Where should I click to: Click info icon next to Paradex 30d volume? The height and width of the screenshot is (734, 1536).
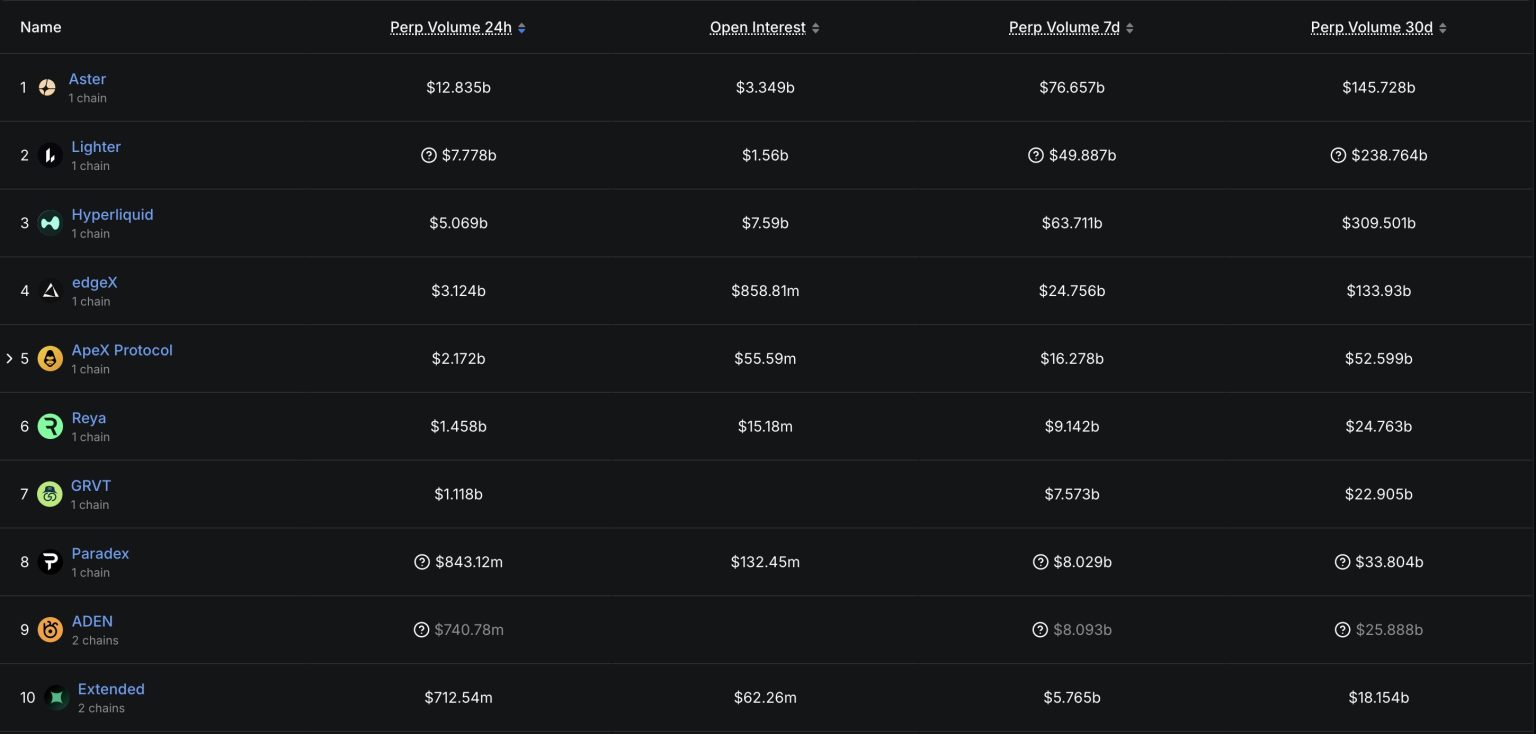1342,562
